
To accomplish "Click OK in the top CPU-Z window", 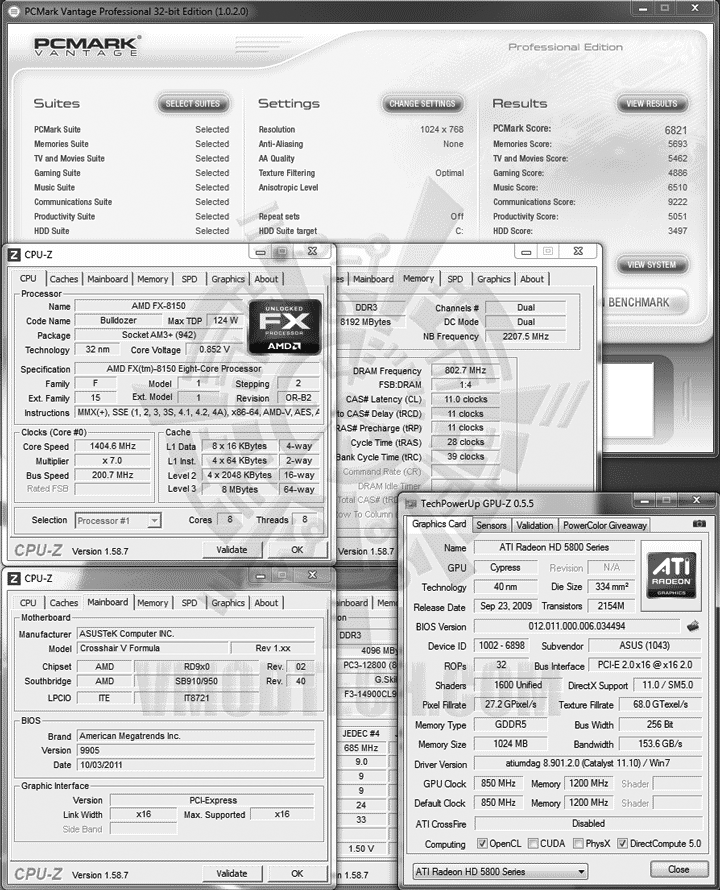I will click(x=297, y=549).
